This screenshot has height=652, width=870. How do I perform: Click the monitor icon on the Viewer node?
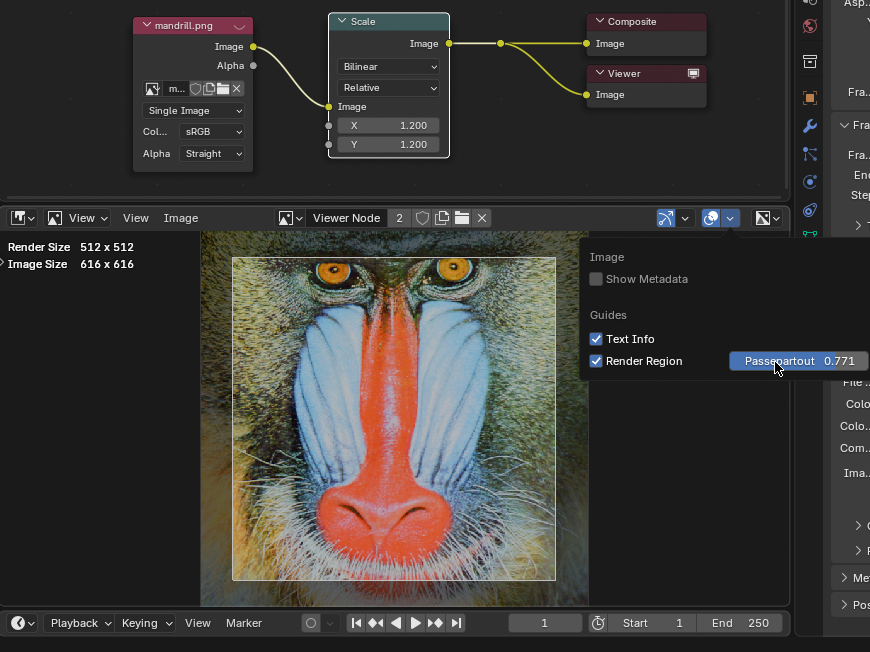click(x=693, y=74)
